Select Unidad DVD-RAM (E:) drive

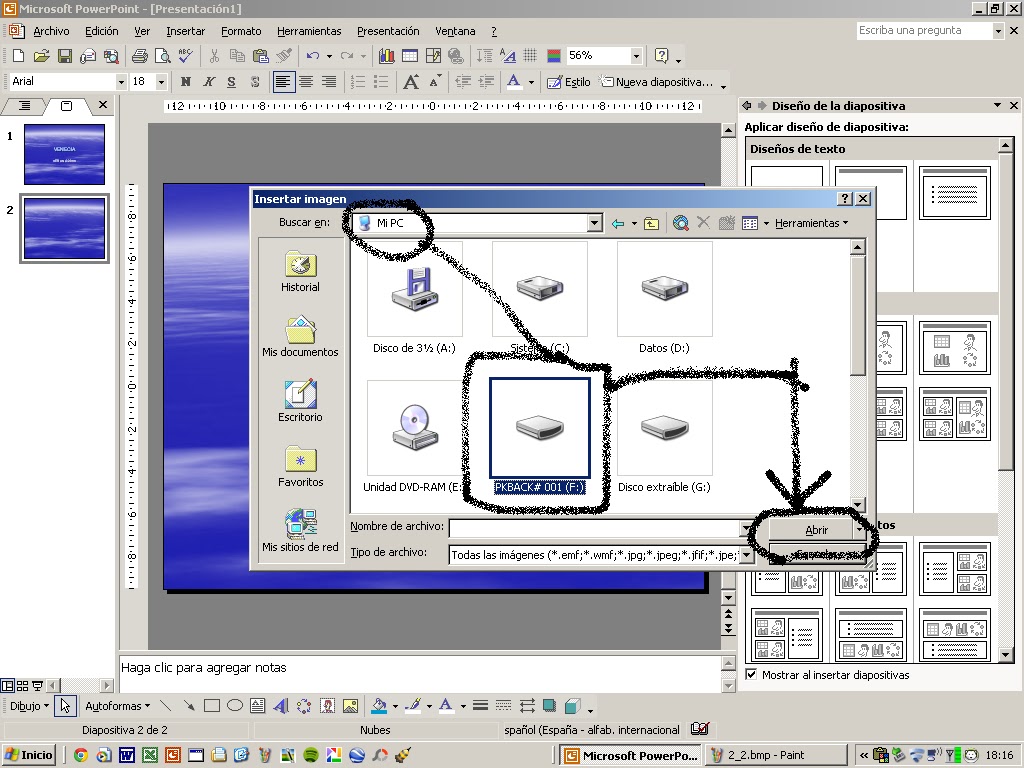click(414, 437)
